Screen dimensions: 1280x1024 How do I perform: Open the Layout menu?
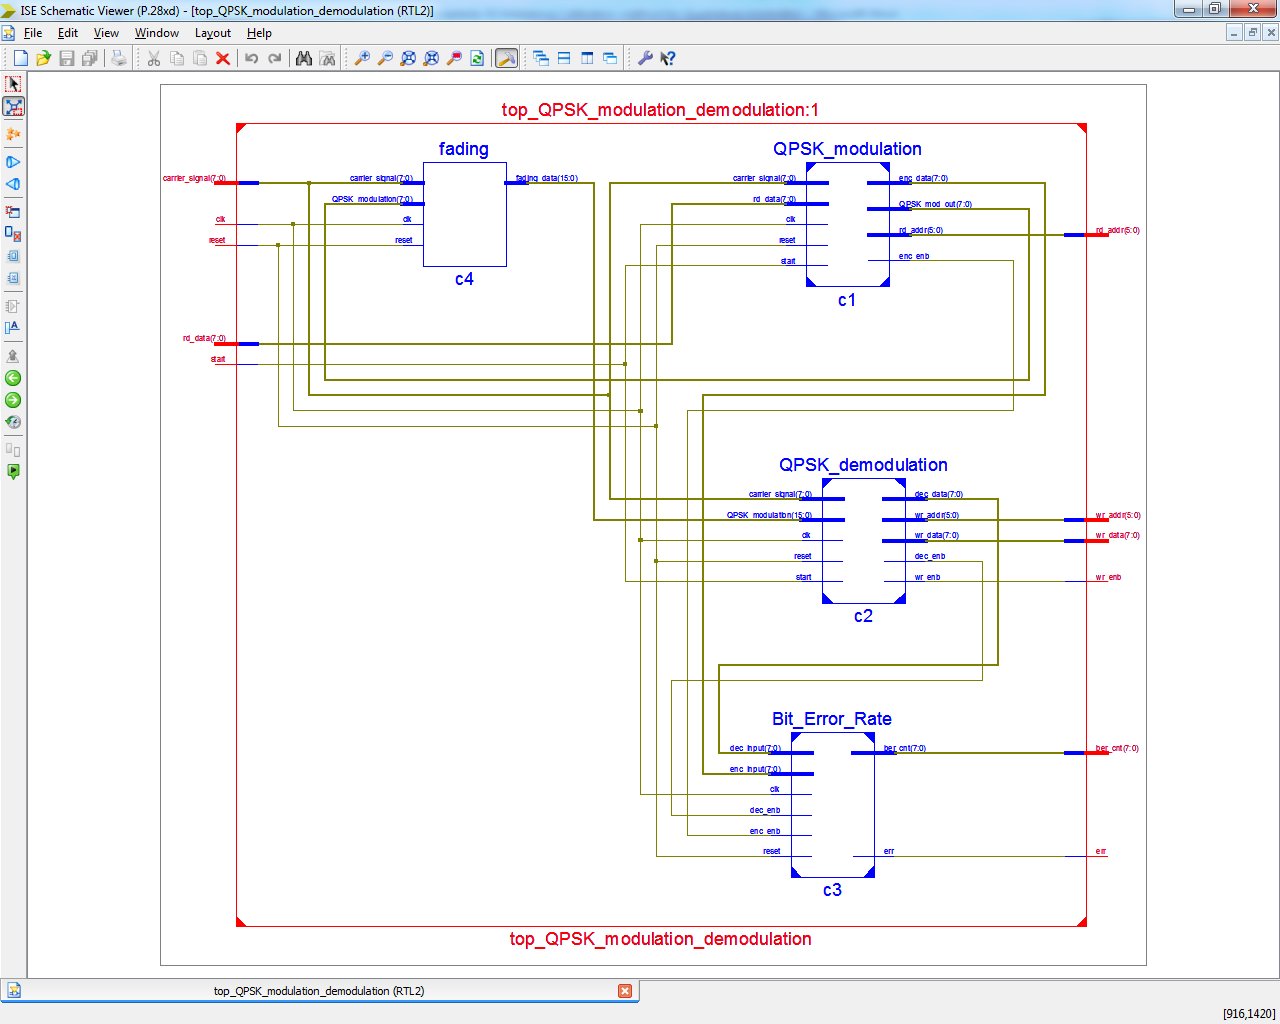click(213, 33)
